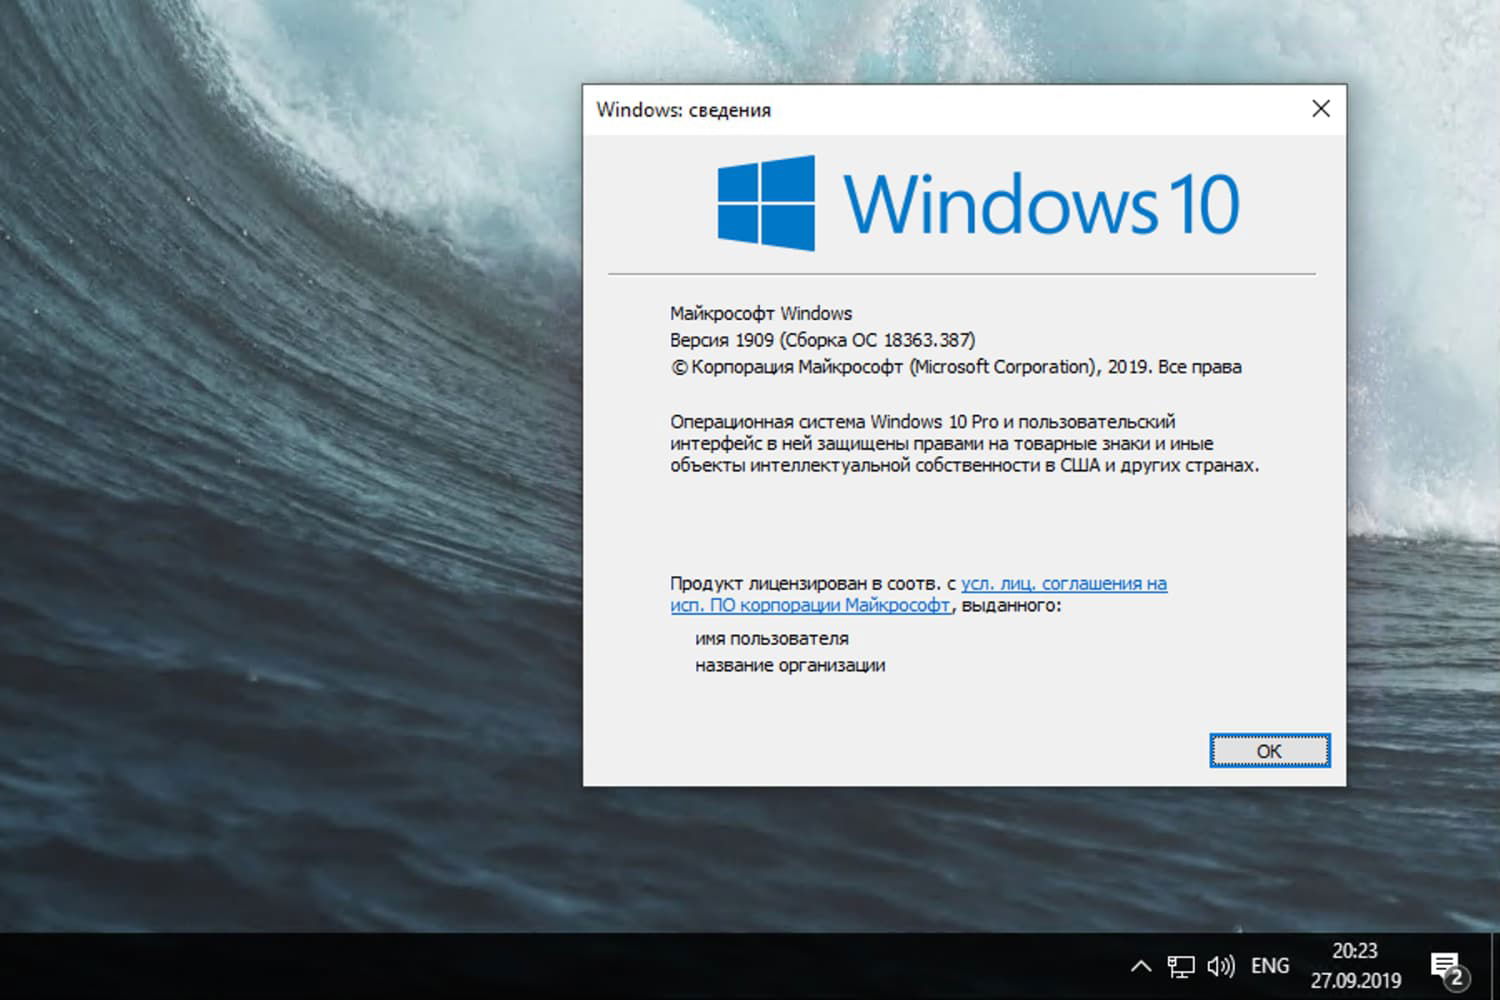Mute system audio via the speaker icon

coord(1219,965)
